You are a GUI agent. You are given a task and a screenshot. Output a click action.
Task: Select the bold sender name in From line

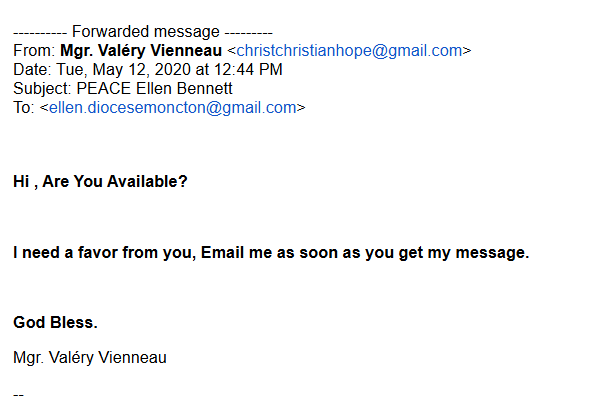(141, 51)
